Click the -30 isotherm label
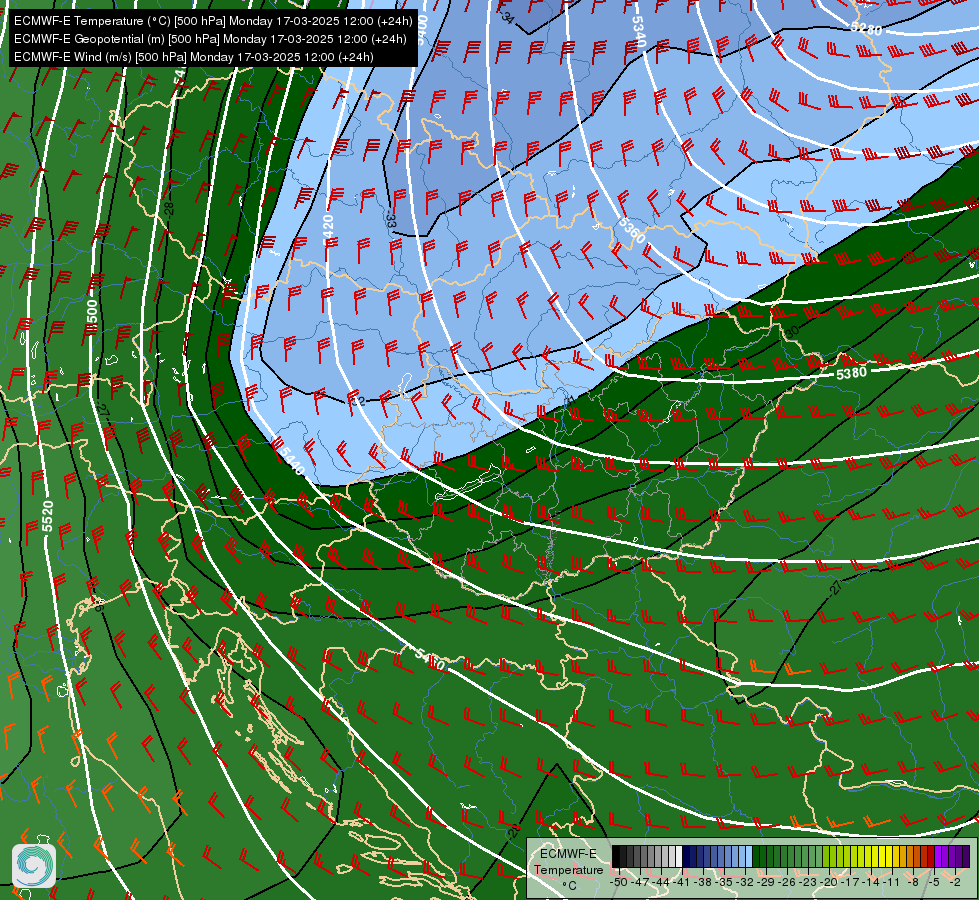This screenshot has width=979, height=900. pos(792,332)
